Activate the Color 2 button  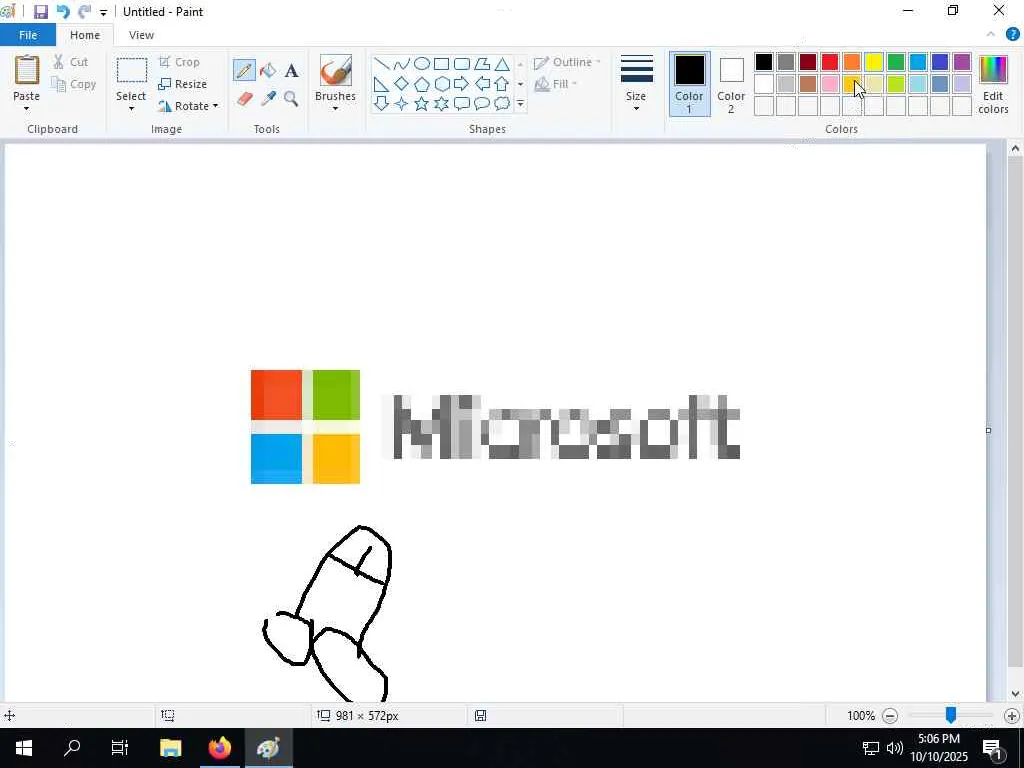coord(731,84)
